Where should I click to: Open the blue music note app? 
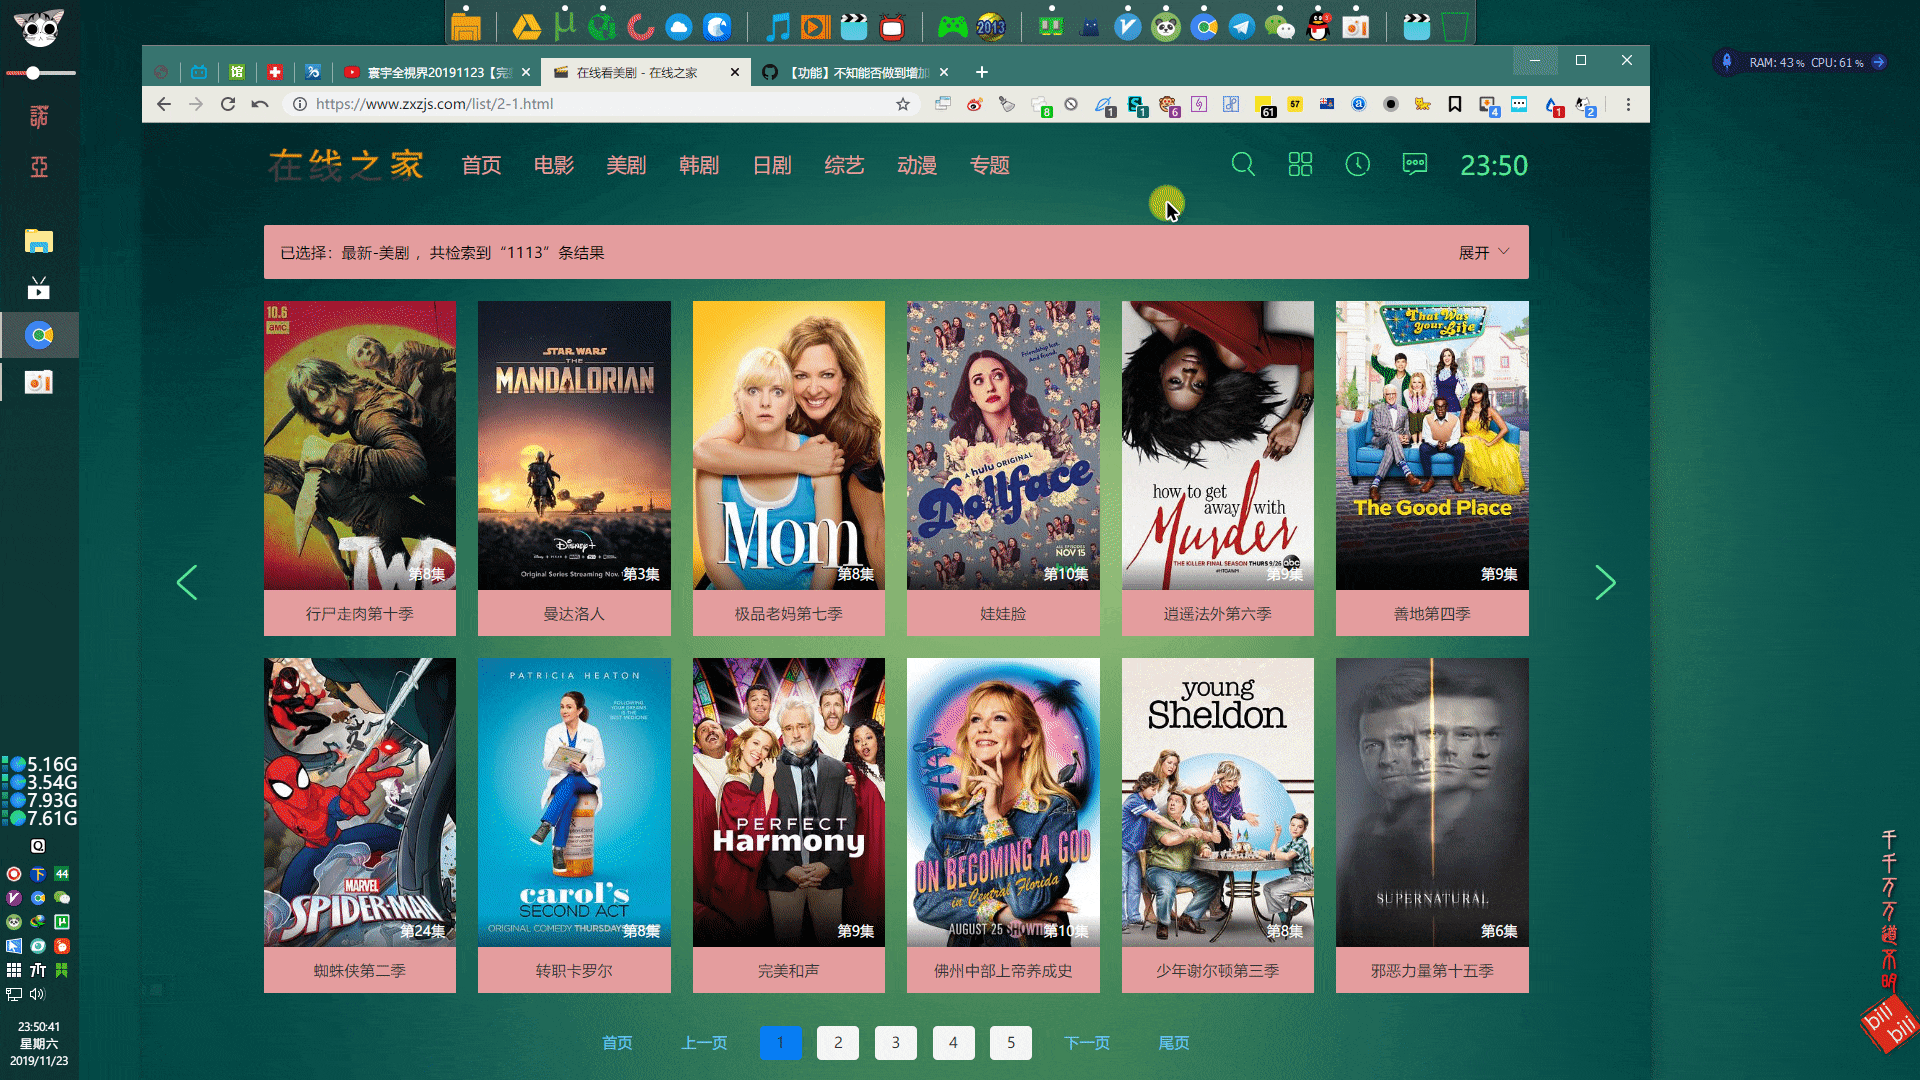[778, 27]
